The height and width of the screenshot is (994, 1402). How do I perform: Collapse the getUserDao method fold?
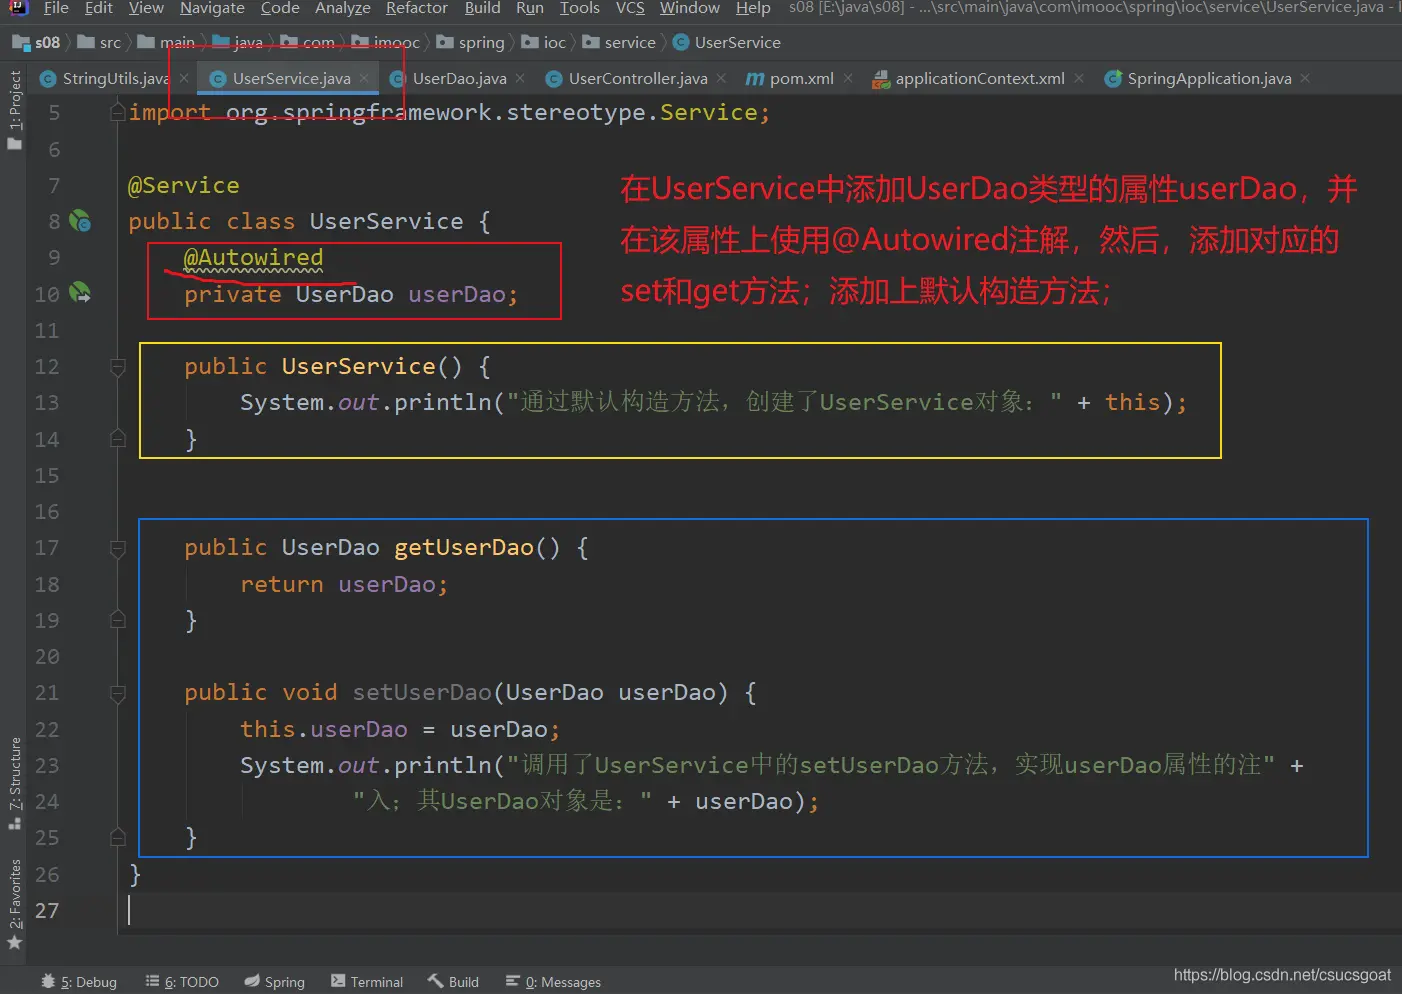(x=118, y=548)
